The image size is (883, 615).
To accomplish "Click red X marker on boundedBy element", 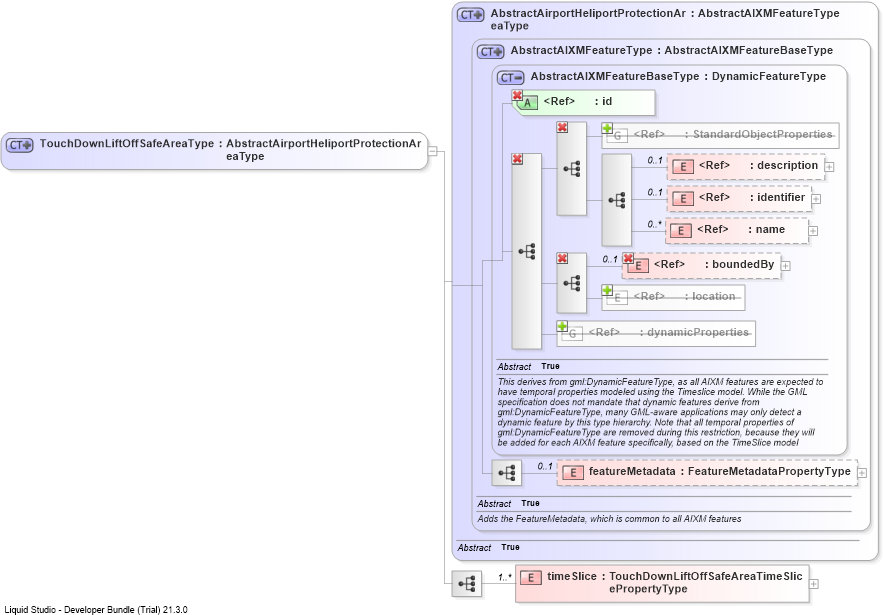I will [x=628, y=258].
